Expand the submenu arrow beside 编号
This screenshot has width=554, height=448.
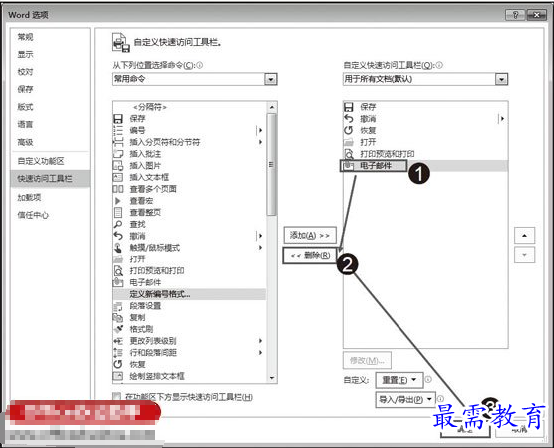point(260,130)
